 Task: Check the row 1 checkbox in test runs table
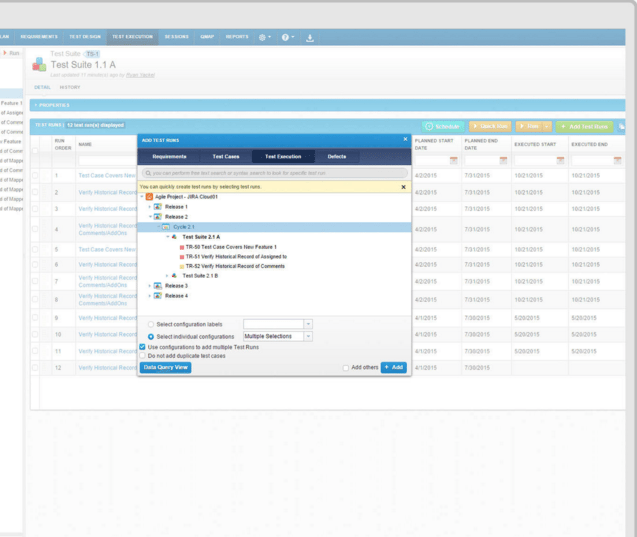coord(35,175)
